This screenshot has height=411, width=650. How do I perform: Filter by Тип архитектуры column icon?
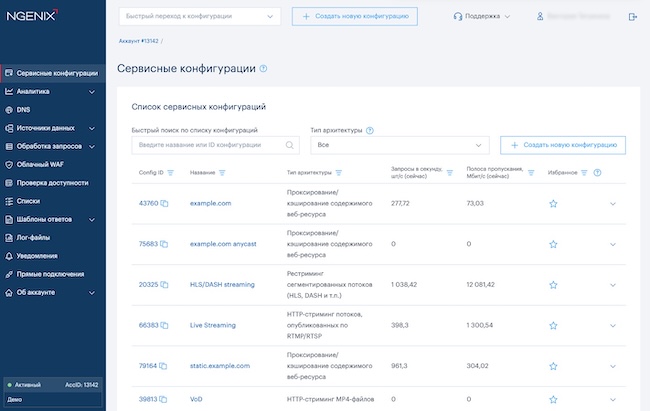[x=339, y=173]
